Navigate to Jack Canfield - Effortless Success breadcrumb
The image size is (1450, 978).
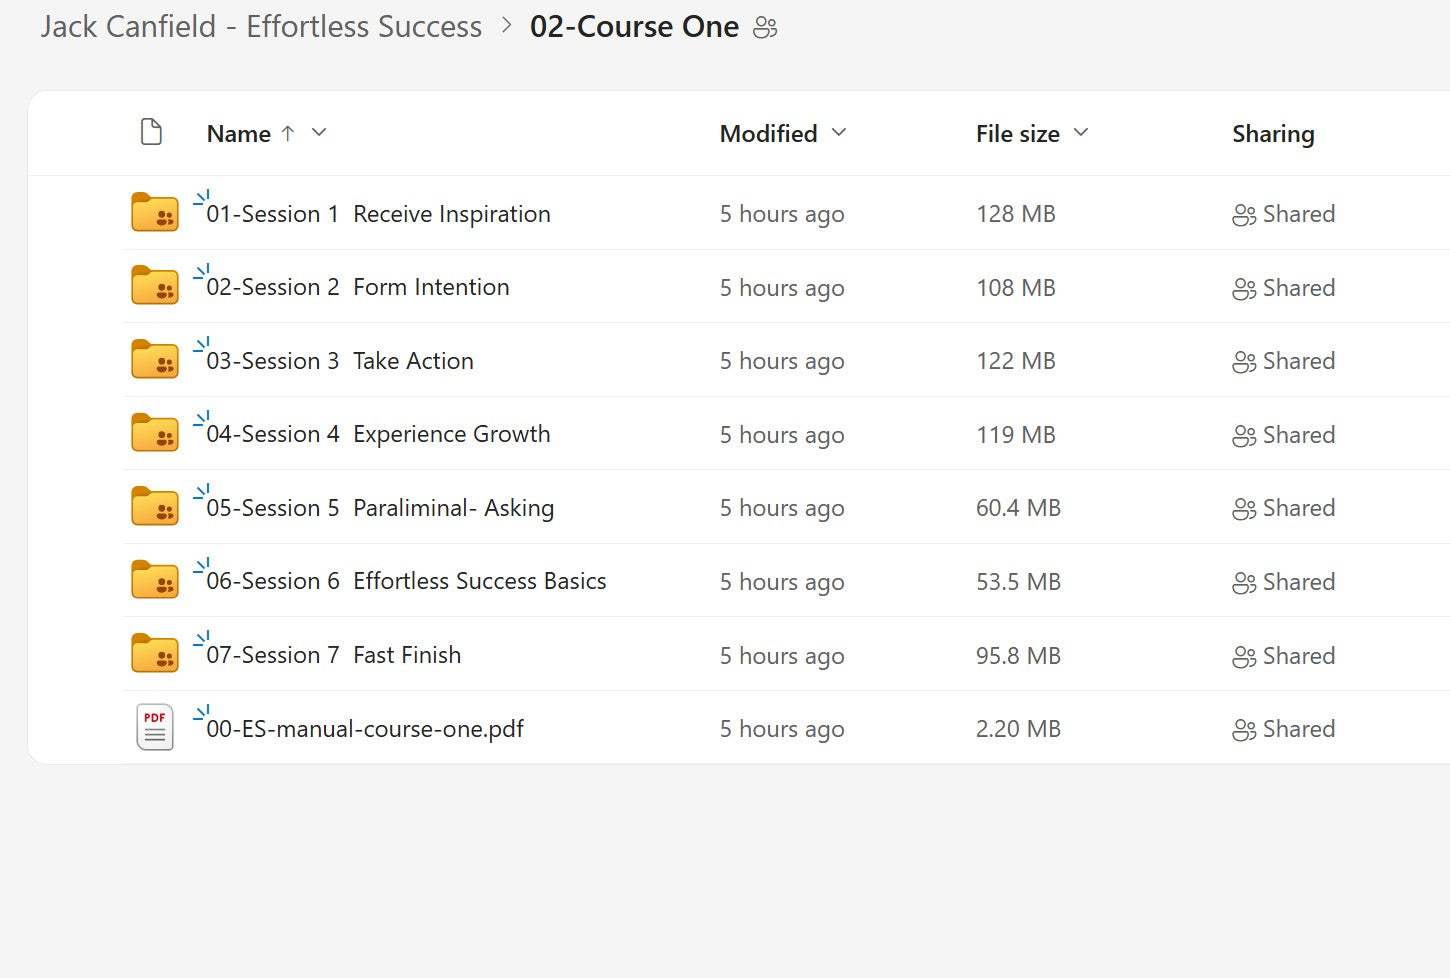(260, 26)
